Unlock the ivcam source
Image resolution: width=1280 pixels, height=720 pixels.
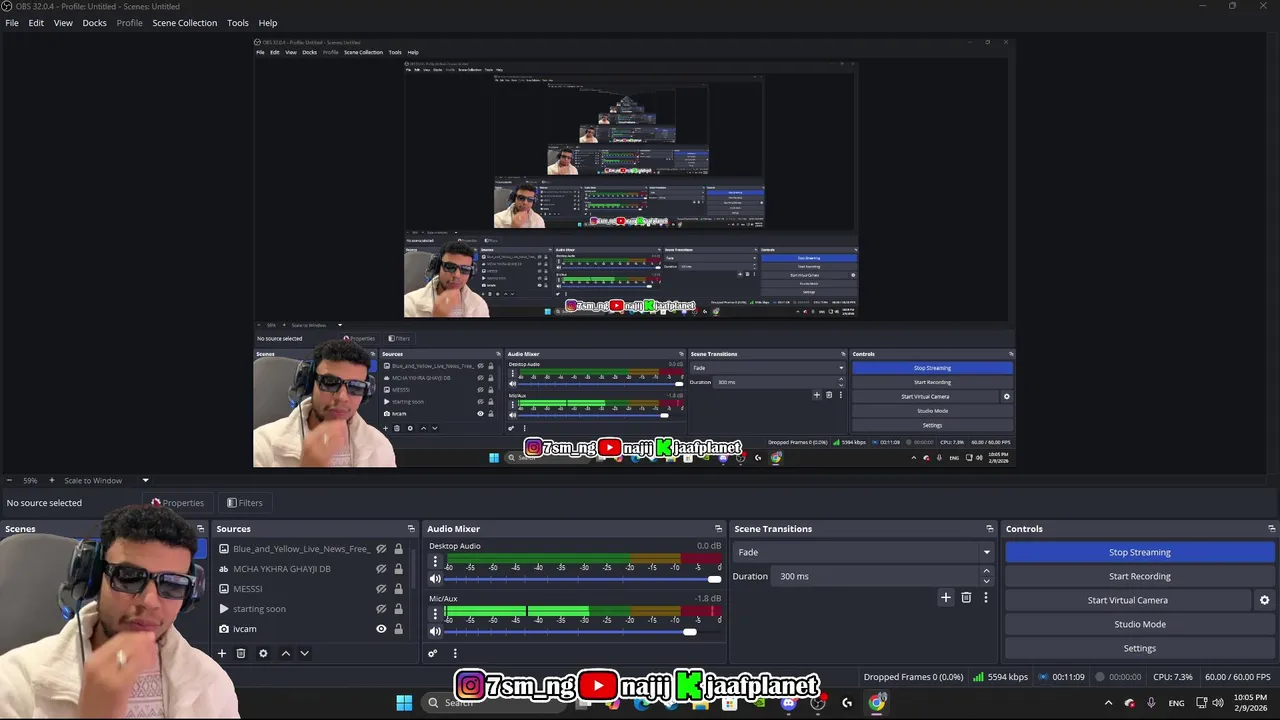(398, 629)
